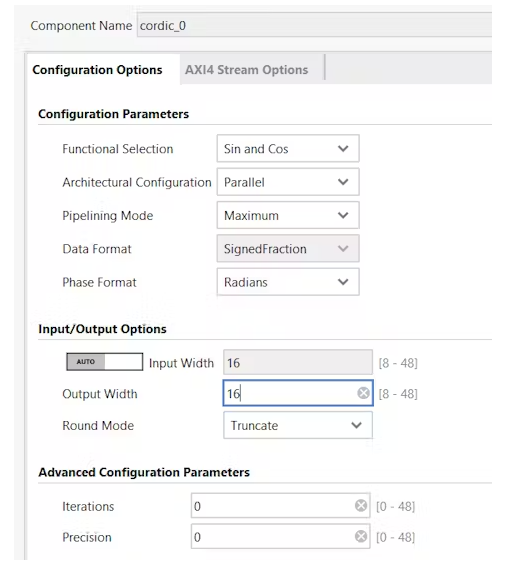Viewport: 515px width, 569px height.
Task: Click the Phase Format chevron arrow
Action: click(x=343, y=282)
